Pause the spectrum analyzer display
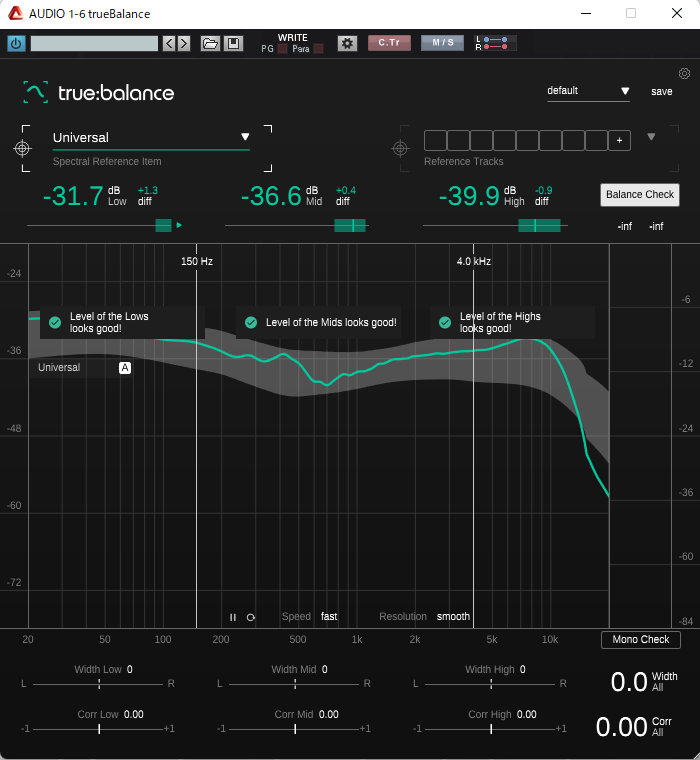Image resolution: width=700 pixels, height=760 pixels. click(233, 617)
